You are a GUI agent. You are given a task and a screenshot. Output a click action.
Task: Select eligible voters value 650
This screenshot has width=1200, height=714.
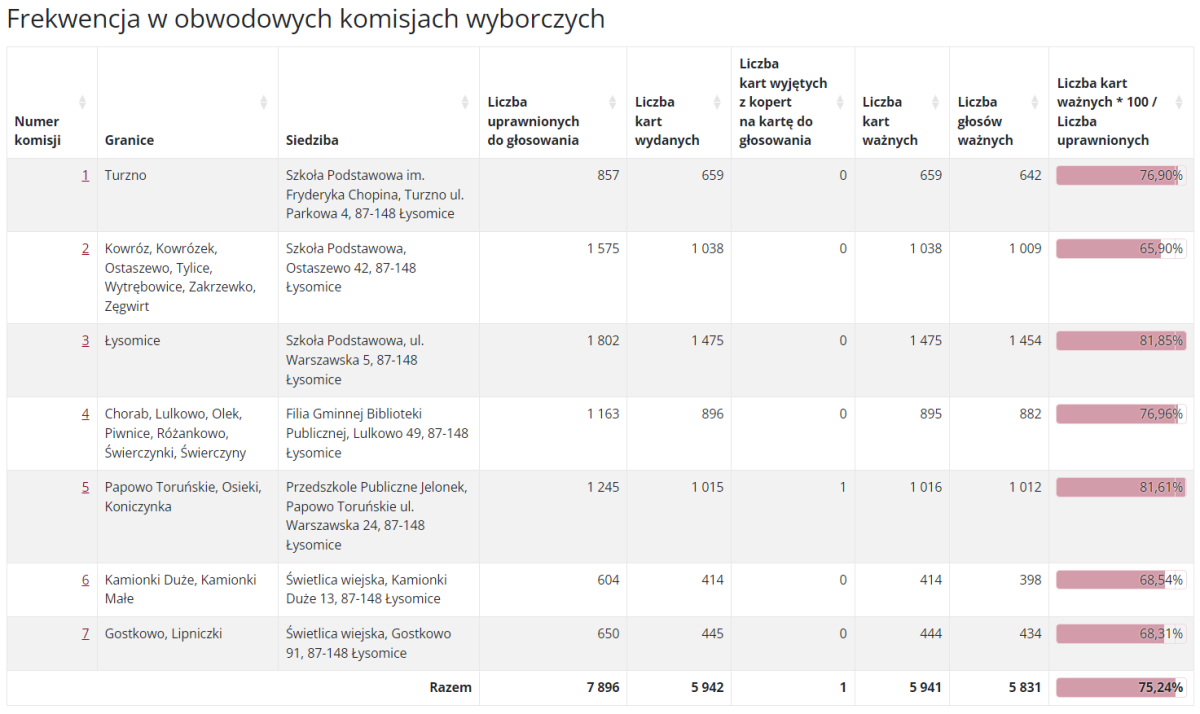click(608, 634)
